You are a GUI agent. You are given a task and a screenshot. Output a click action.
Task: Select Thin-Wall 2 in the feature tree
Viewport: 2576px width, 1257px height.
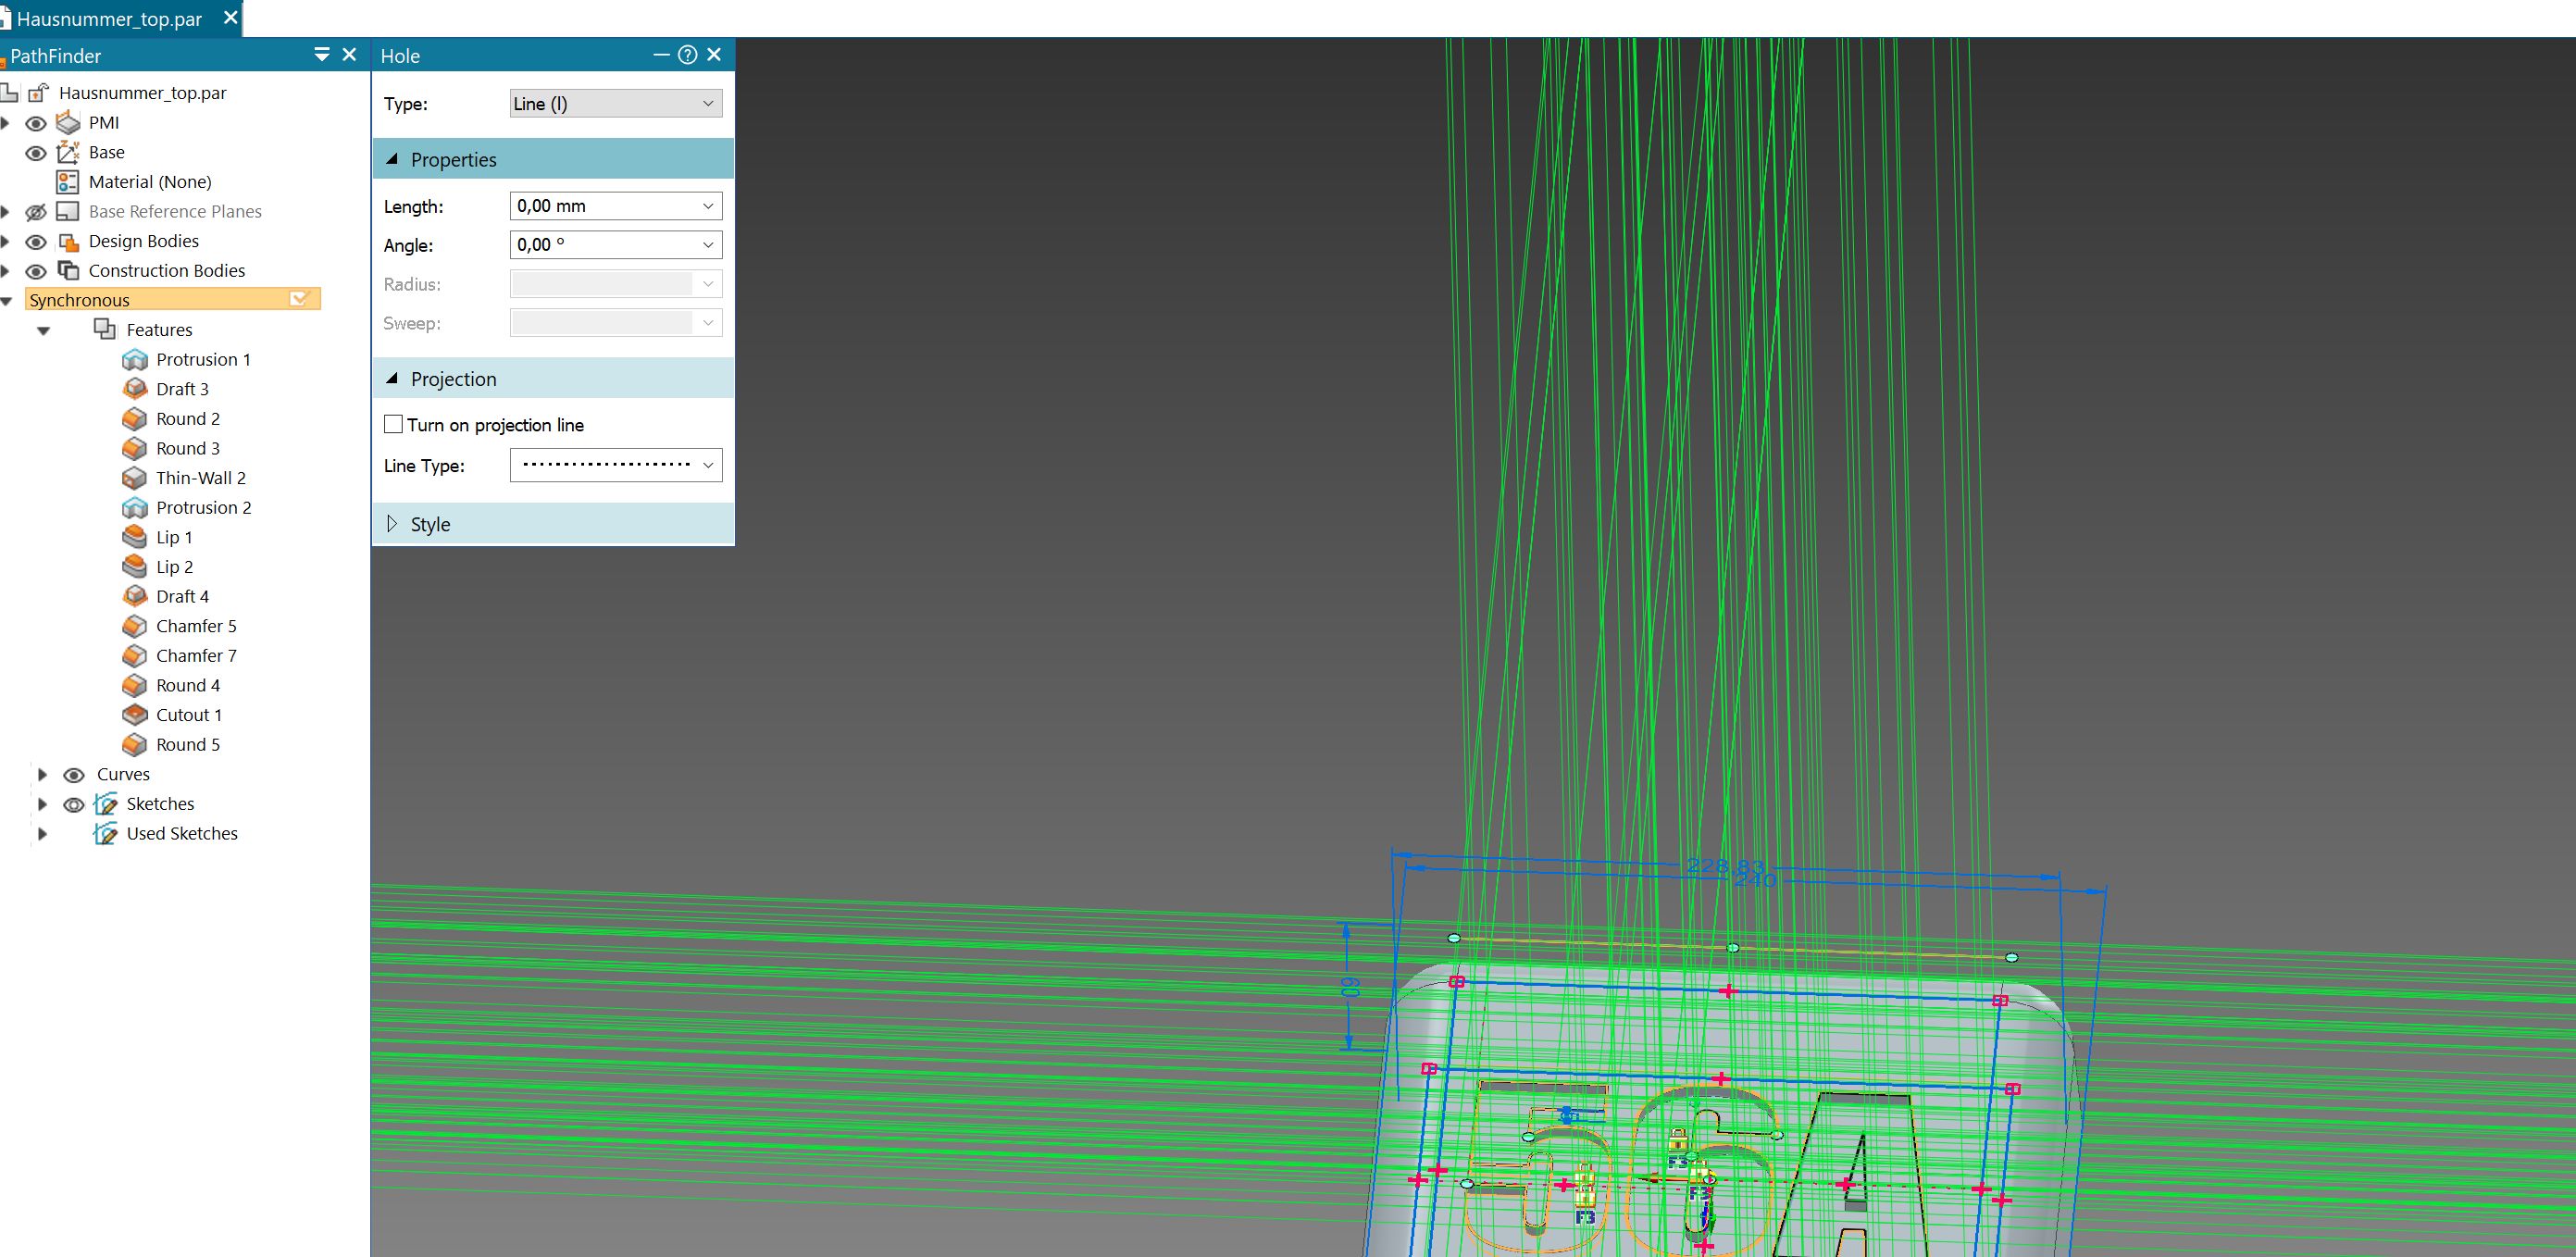[201, 478]
